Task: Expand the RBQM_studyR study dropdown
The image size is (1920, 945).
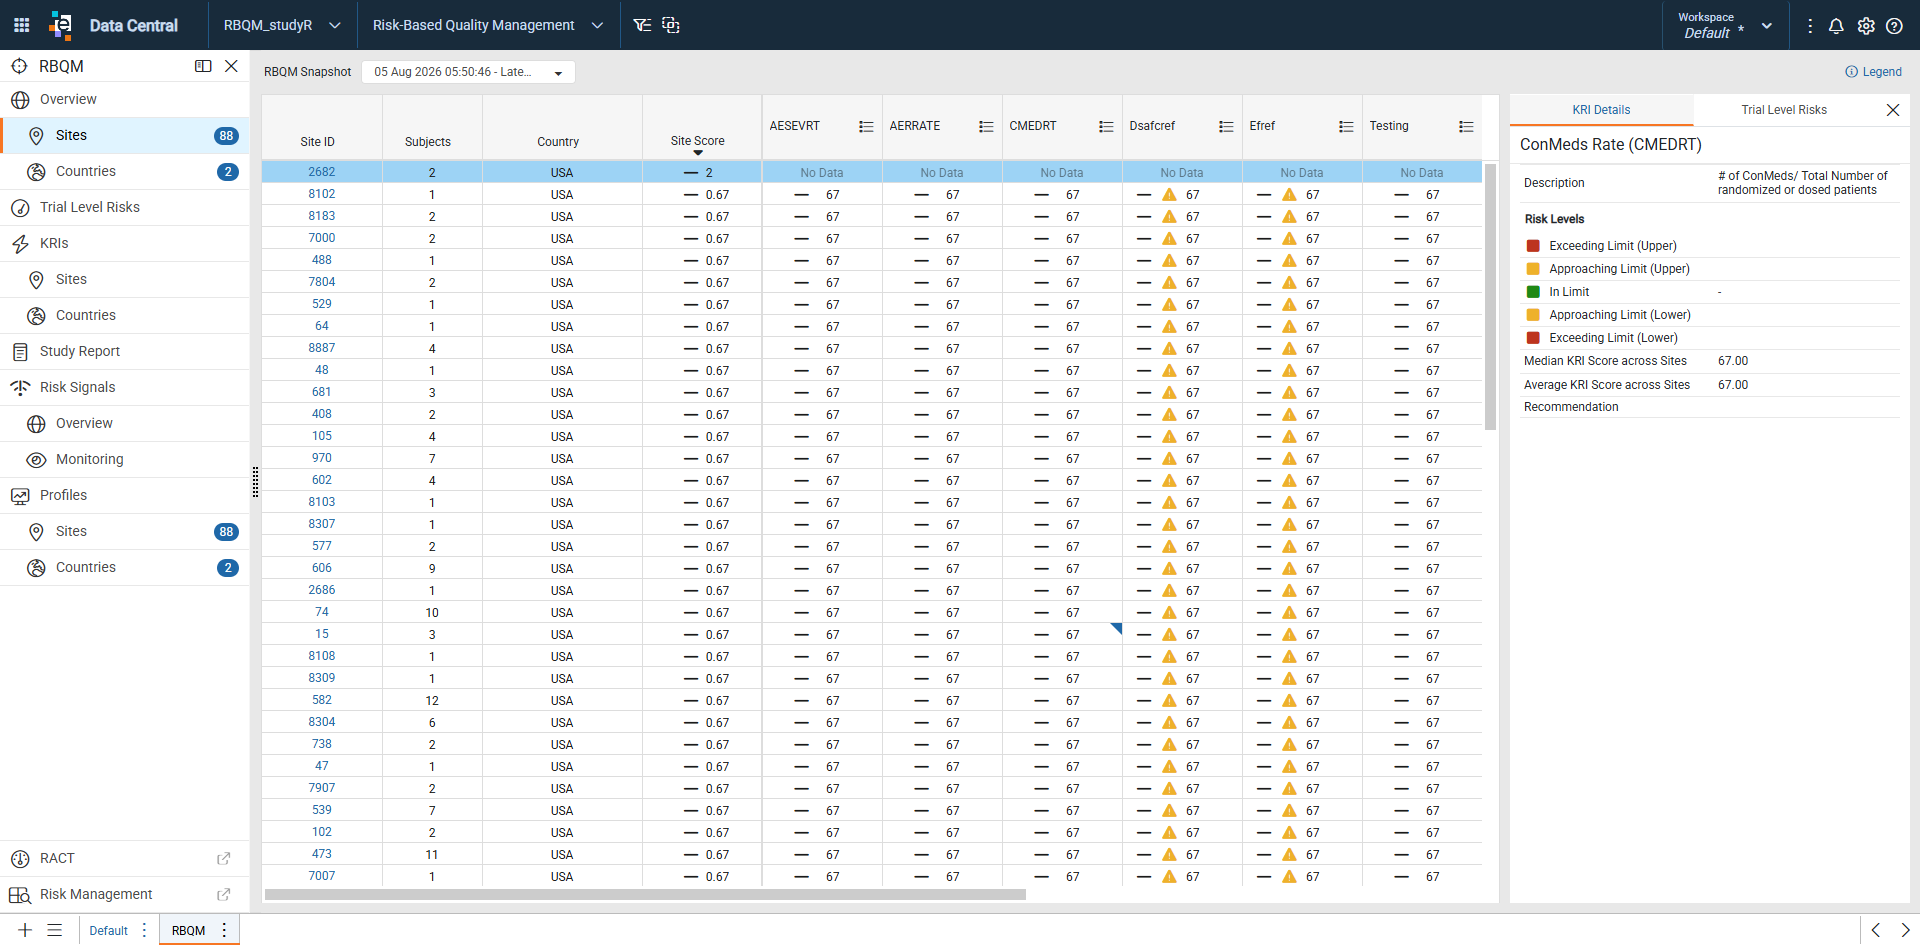Action: [x=335, y=25]
